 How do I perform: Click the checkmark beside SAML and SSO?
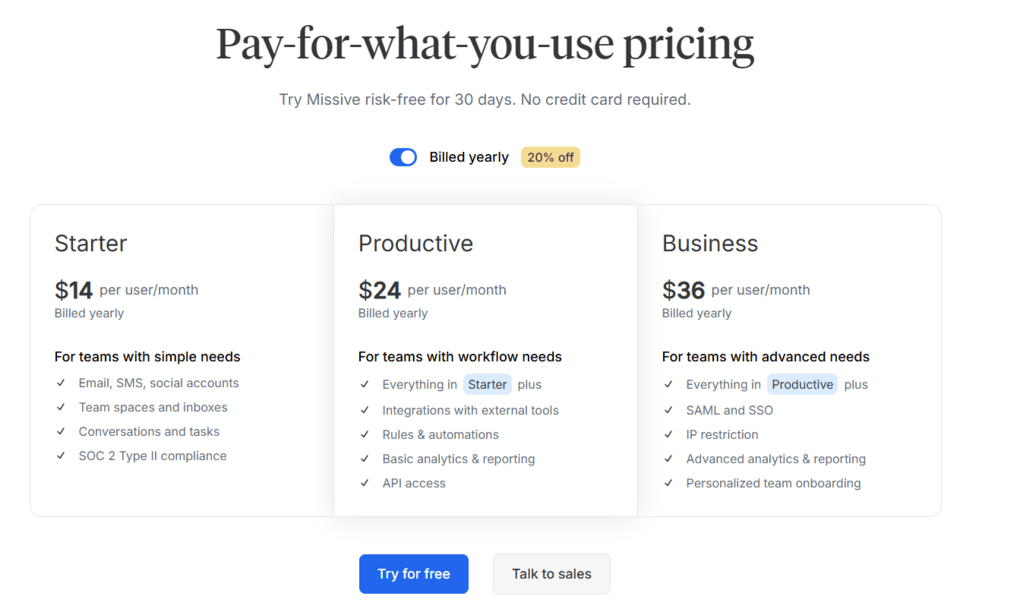(x=667, y=410)
